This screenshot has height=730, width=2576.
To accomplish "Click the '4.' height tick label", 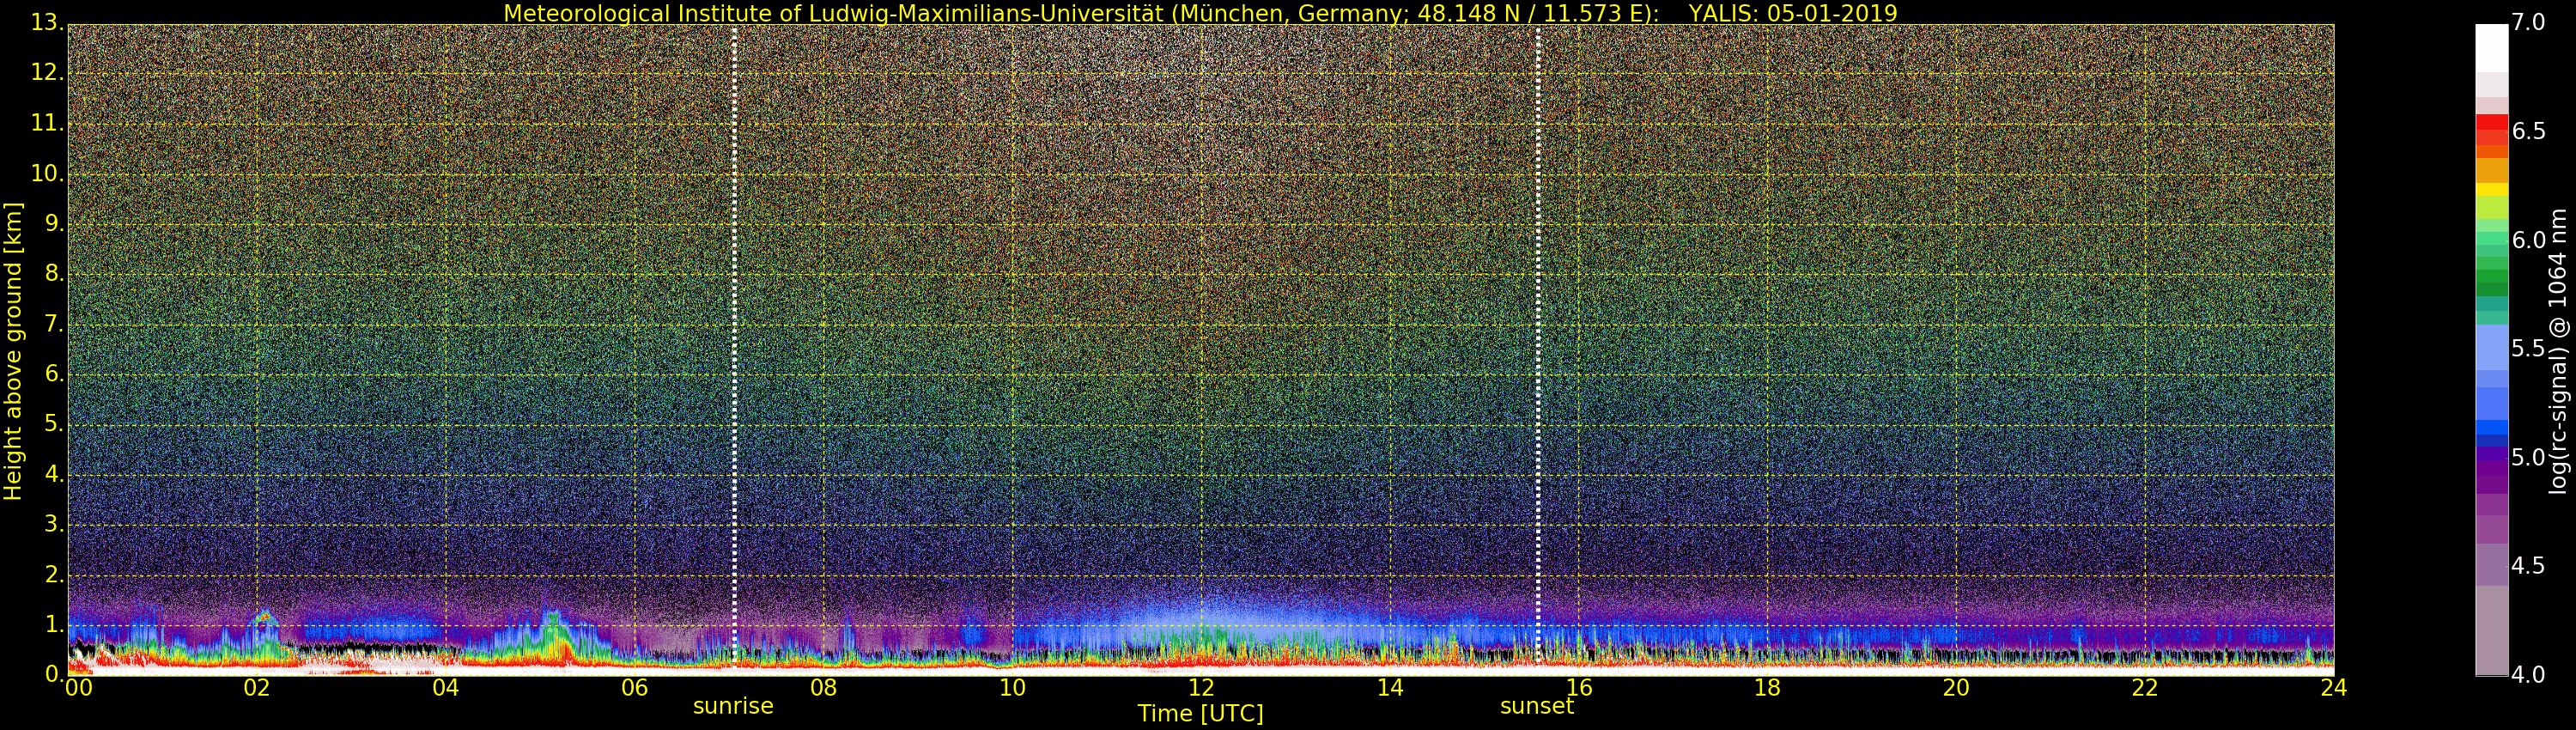I will (x=54, y=474).
